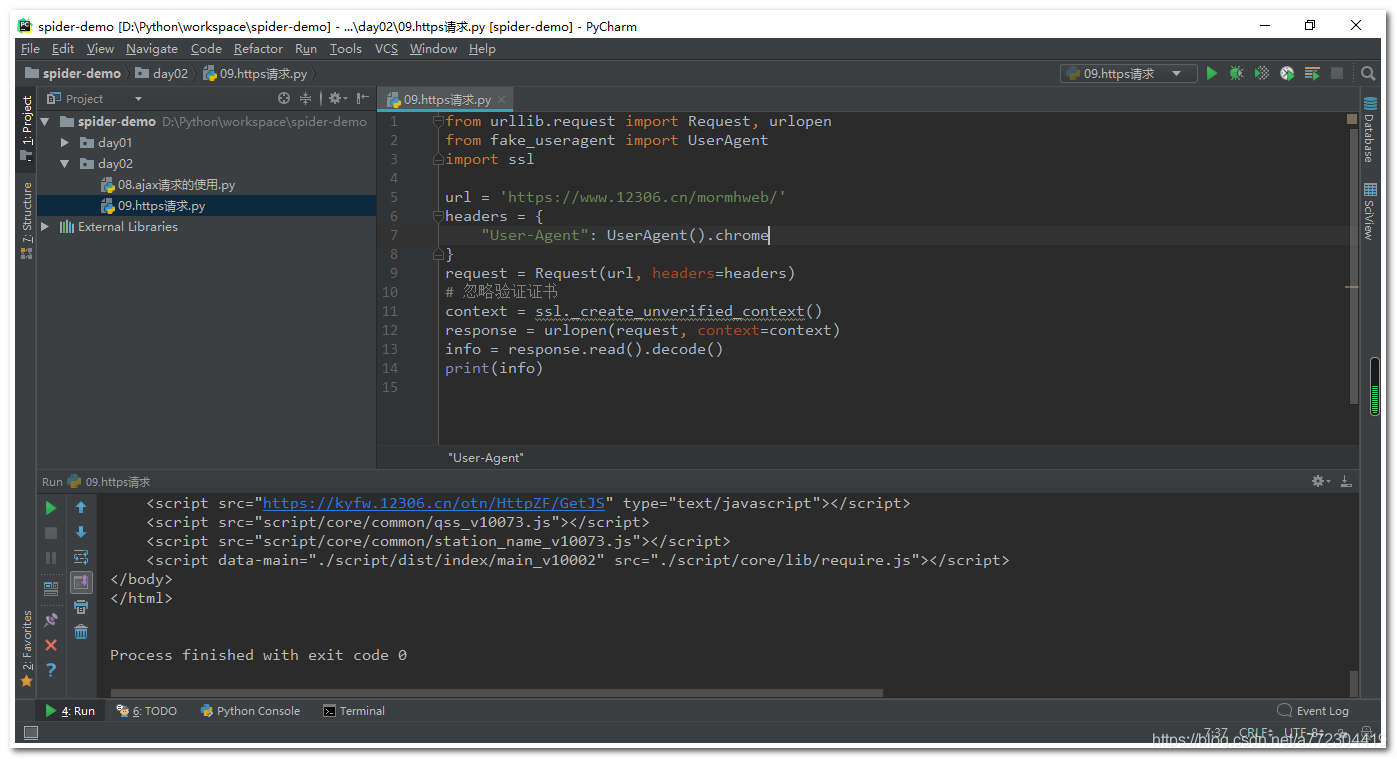This screenshot has height=759, width=1397.
Task: Restore layout in the Run panel
Action: [x=51, y=588]
